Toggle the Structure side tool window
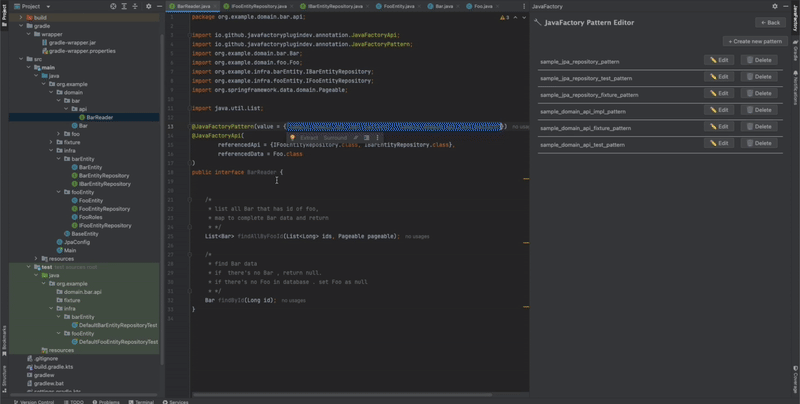The height and width of the screenshot is (404, 800). [x=4, y=378]
